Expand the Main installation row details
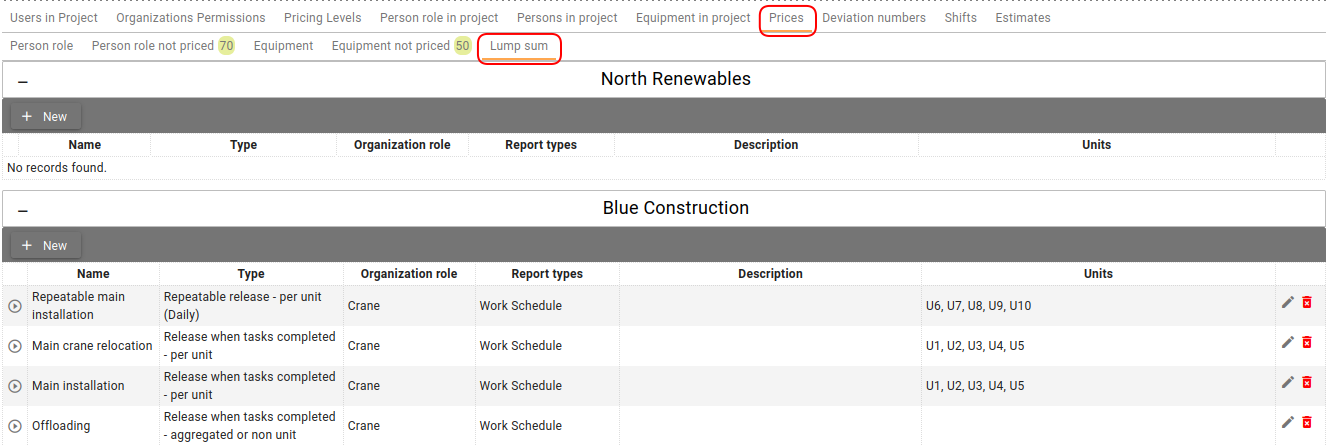 (15, 386)
